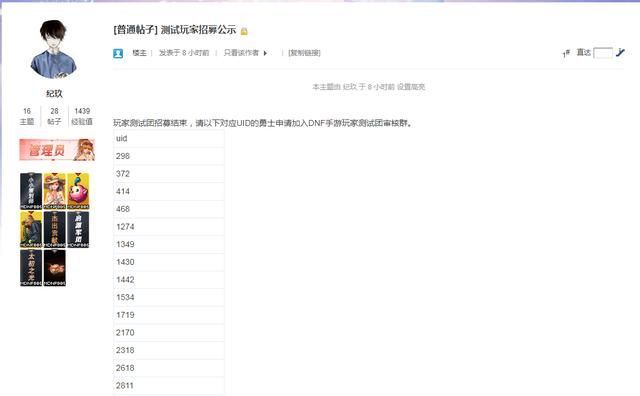Screen dimensions: 640x396
Task: View the 1439 经验值 stat
Action: 82,116
